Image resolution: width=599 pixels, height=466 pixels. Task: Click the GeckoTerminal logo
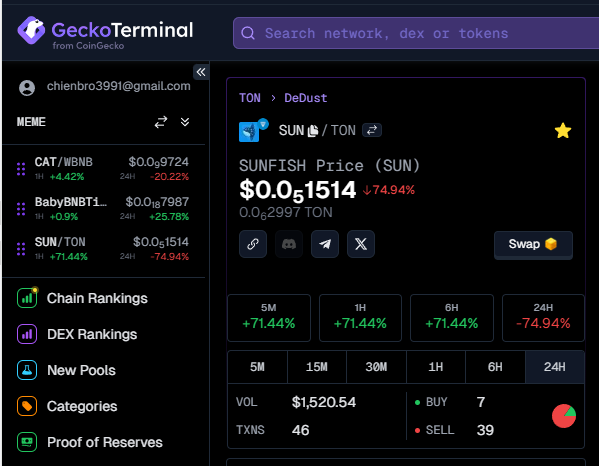[x=105, y=33]
